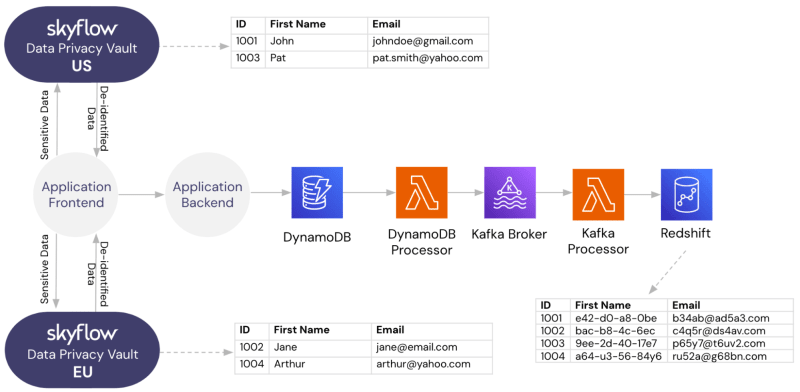The image size is (800, 392).
Task: Click "De-identified Data" label near the EU vault
Action: pyautogui.click(x=97, y=274)
